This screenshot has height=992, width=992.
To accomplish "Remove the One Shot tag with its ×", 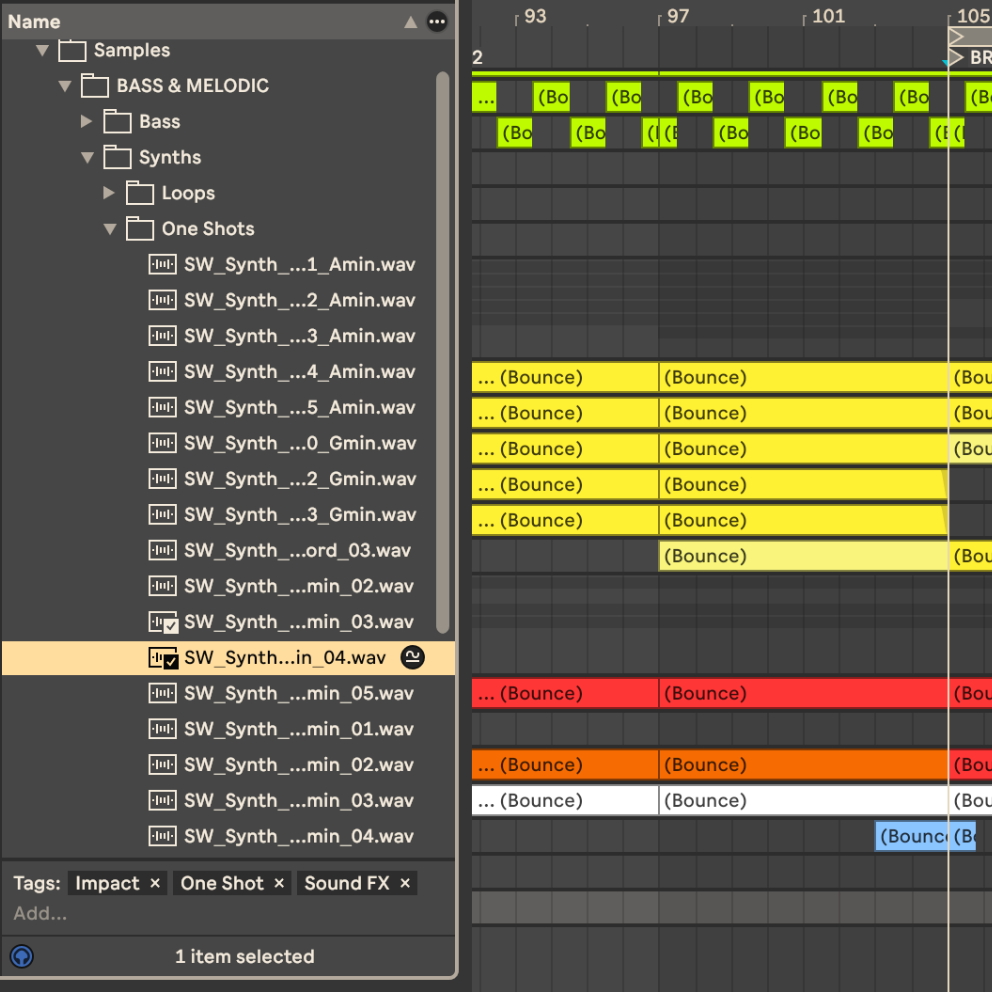I will pos(279,883).
